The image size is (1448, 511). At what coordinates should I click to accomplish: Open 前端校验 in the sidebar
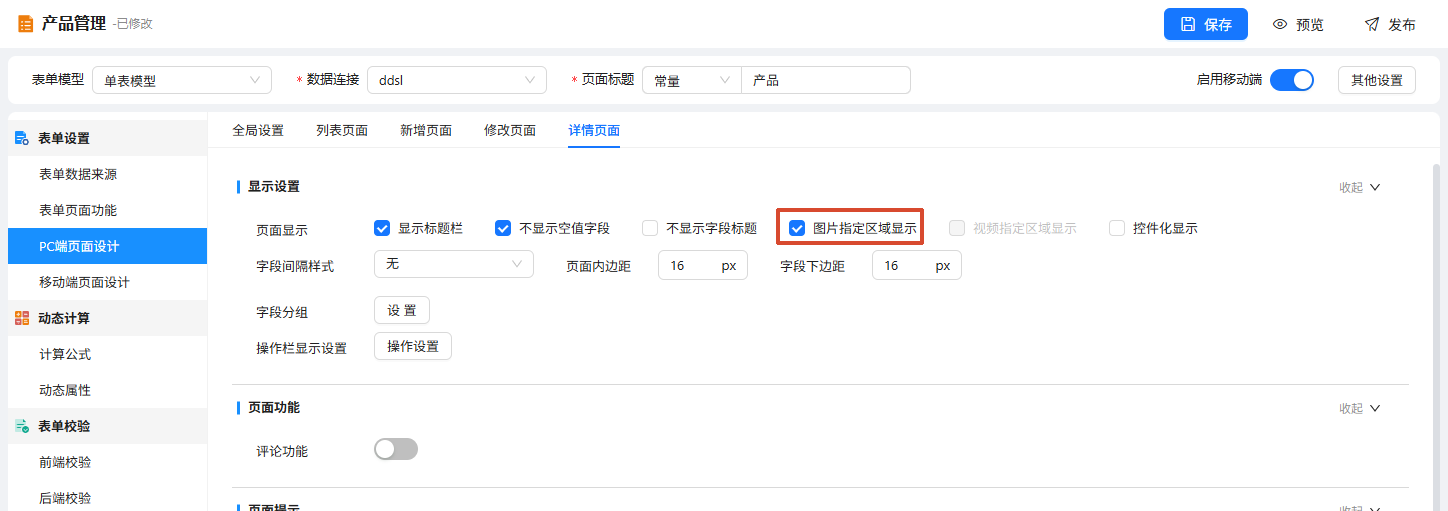(x=108, y=462)
